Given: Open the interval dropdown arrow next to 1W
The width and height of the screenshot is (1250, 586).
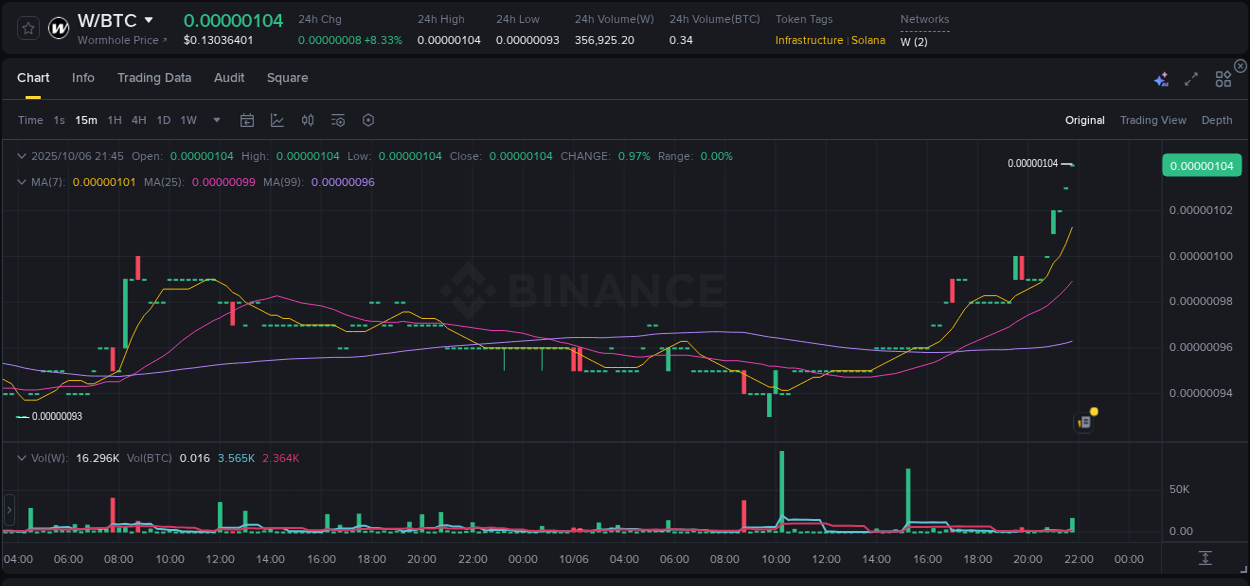Looking at the screenshot, I should coord(215,119).
